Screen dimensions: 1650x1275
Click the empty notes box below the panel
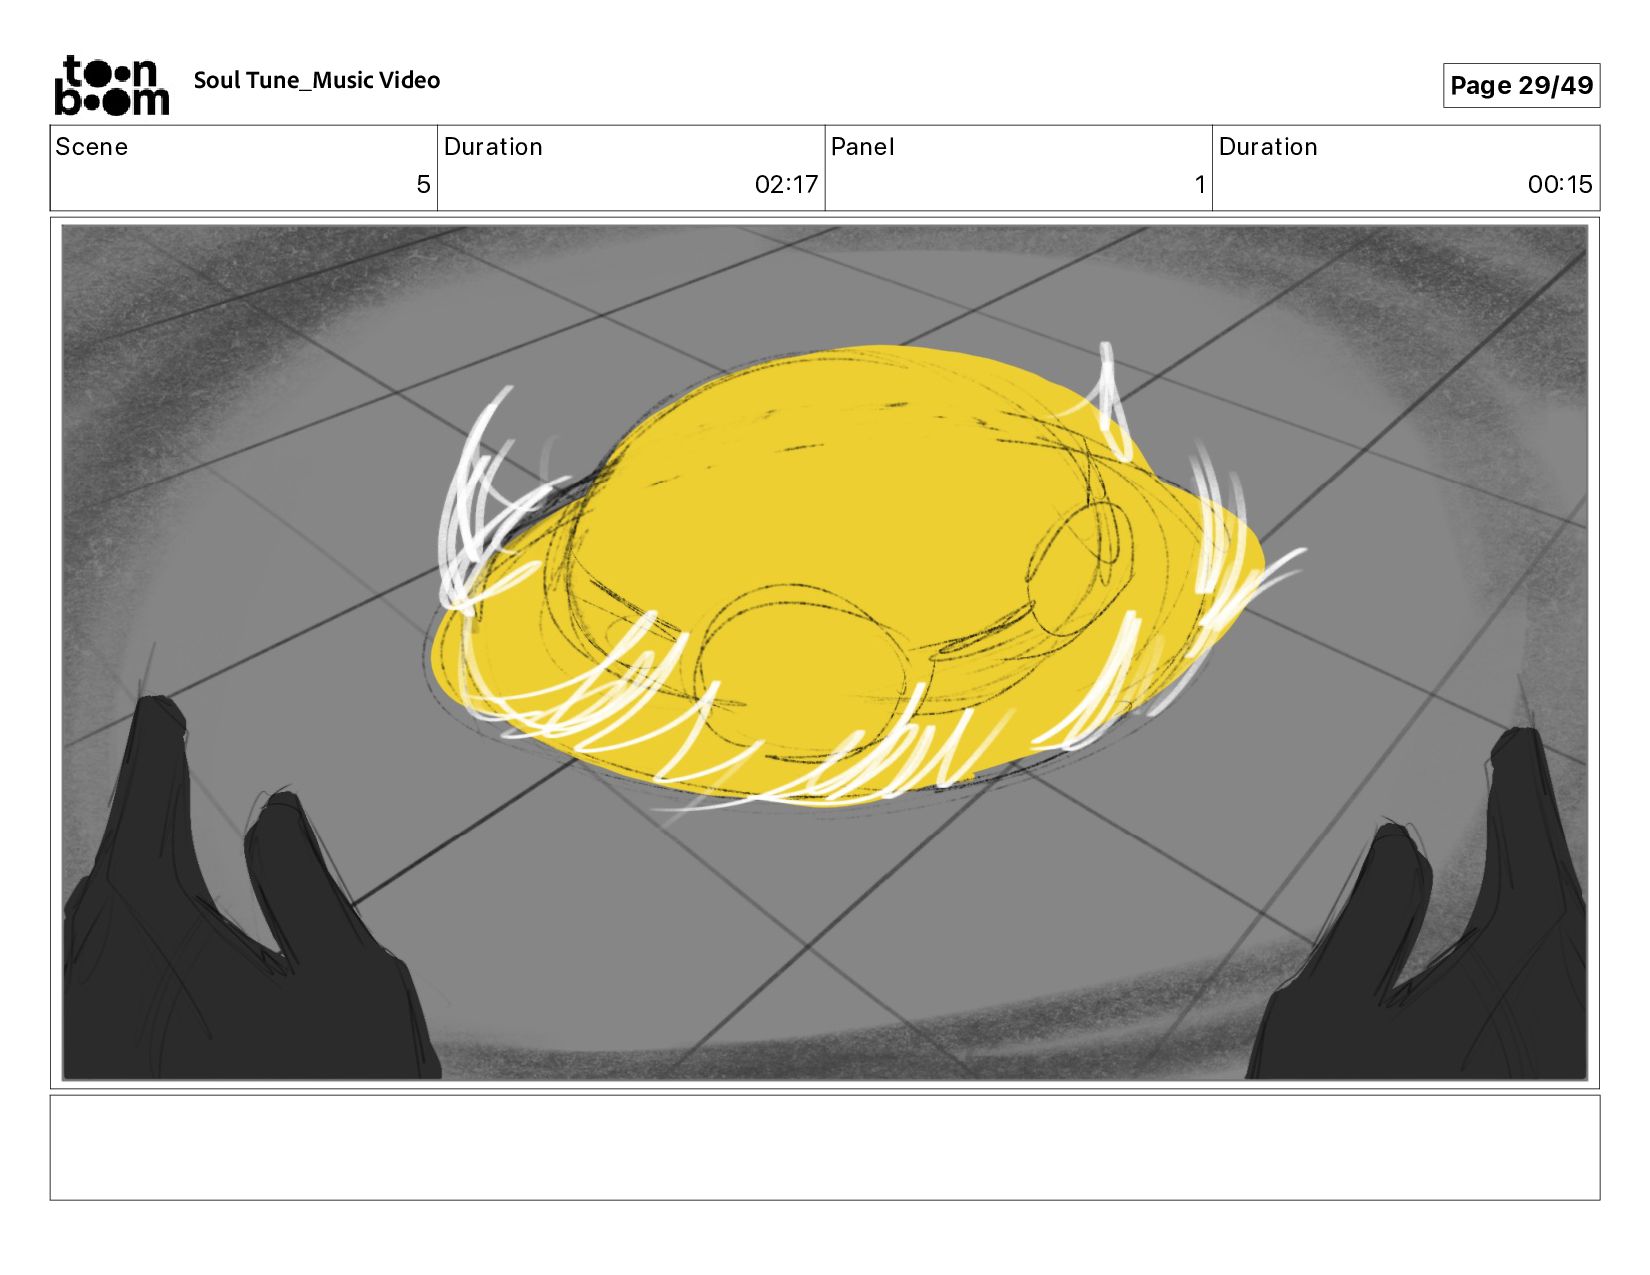coord(824,1147)
